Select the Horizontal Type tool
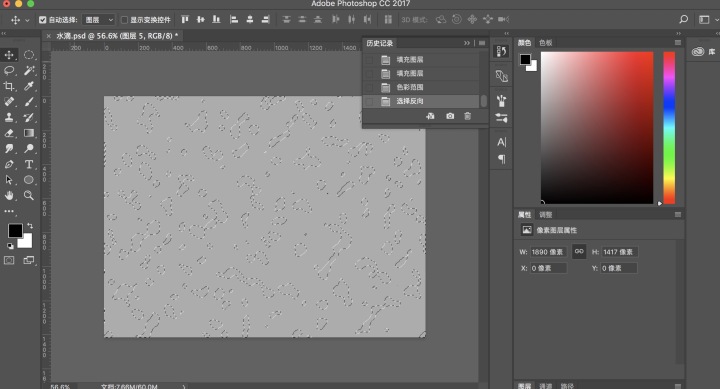The width and height of the screenshot is (720, 389). [29, 164]
